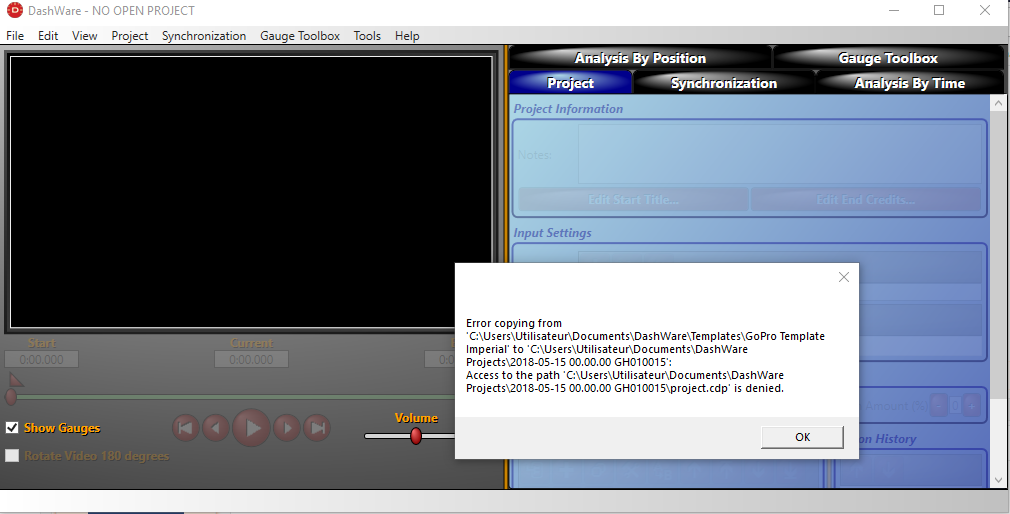Image resolution: width=1010 pixels, height=514 pixels.
Task: Select the Project tab
Action: pyautogui.click(x=570, y=83)
